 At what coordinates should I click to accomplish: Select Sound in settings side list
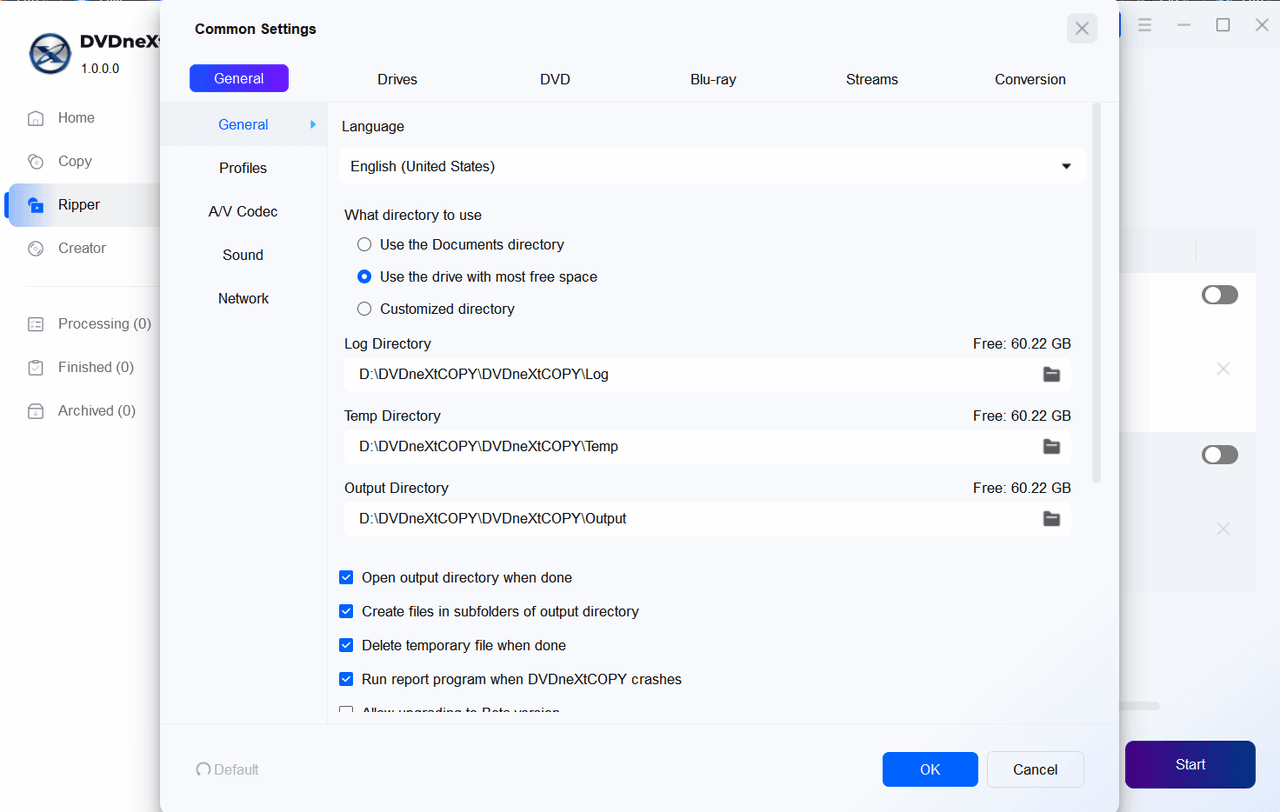coord(243,255)
